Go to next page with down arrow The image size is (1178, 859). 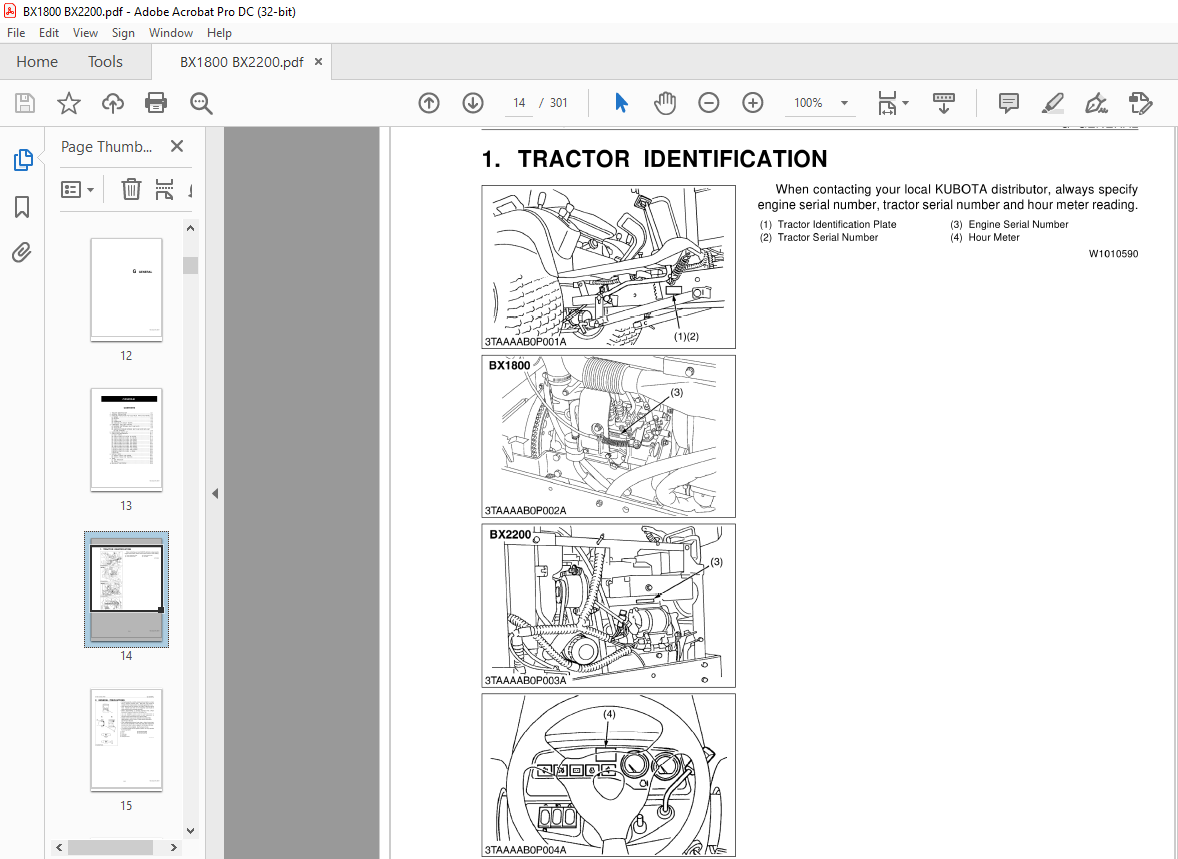473,103
